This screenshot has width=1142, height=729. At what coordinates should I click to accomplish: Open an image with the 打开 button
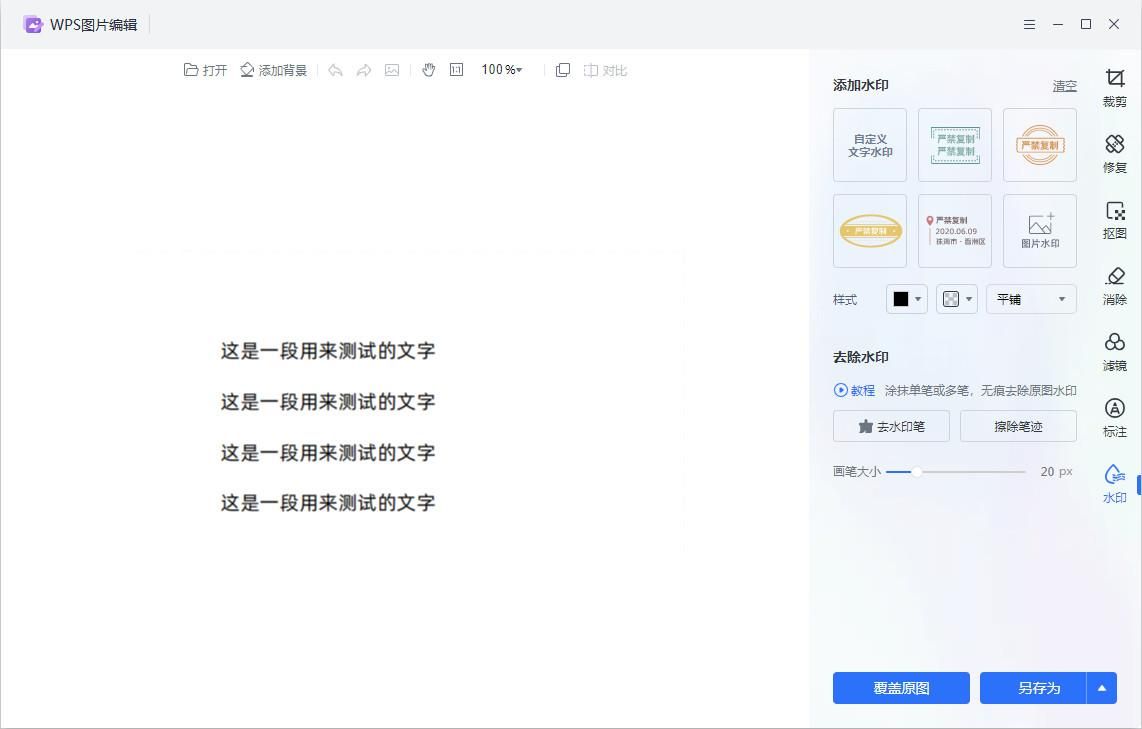205,70
